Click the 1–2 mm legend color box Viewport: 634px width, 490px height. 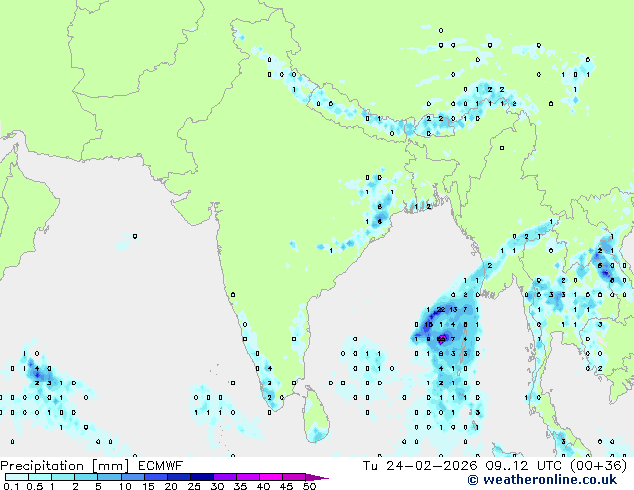pyautogui.click(x=63, y=477)
